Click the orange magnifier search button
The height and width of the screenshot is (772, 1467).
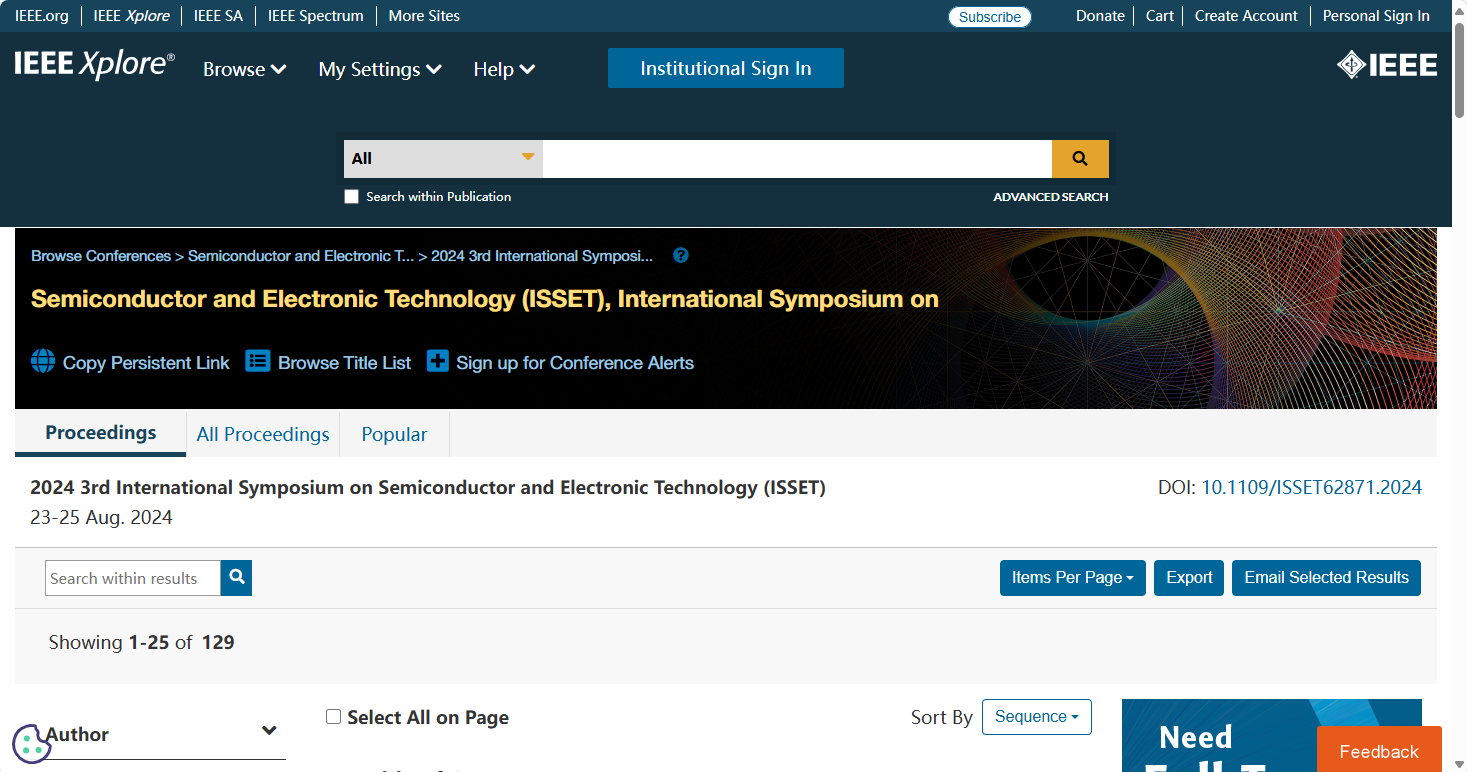click(x=1080, y=159)
